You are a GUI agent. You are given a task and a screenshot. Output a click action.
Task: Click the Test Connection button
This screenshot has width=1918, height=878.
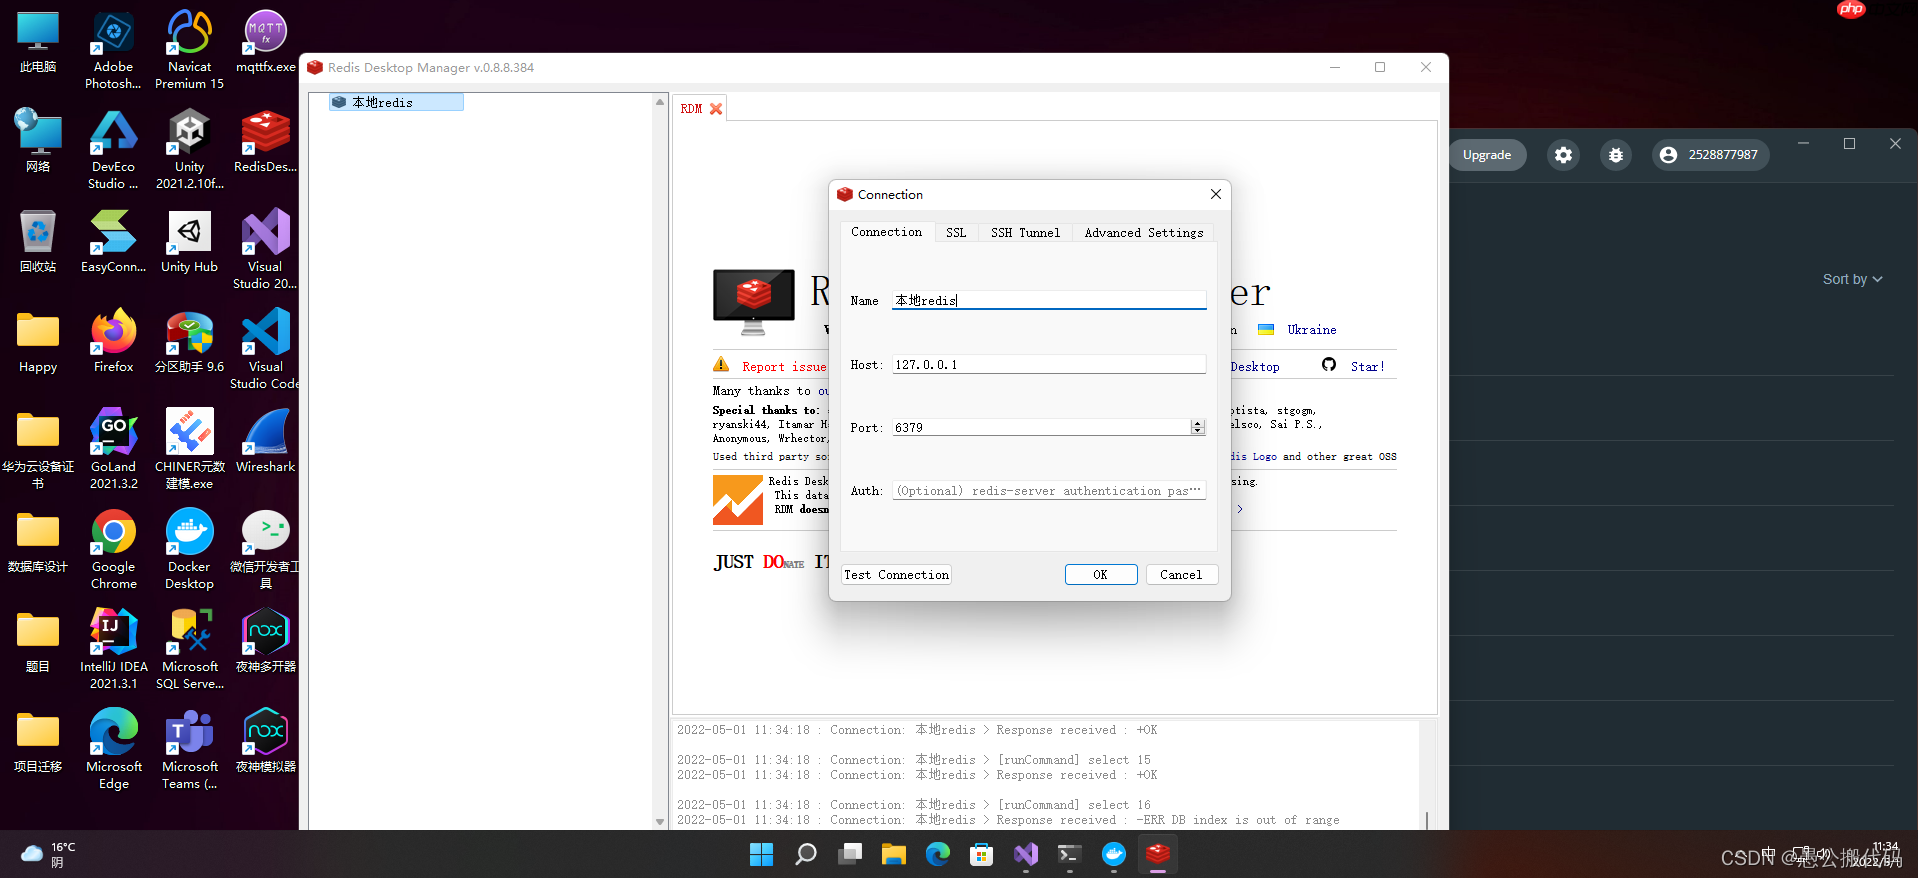tap(896, 574)
